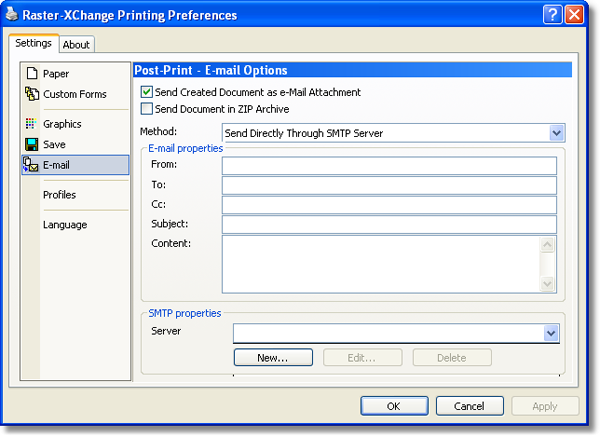Image resolution: width=600 pixels, height=437 pixels.
Task: Click the Delete SMTP server button
Action: (452, 357)
